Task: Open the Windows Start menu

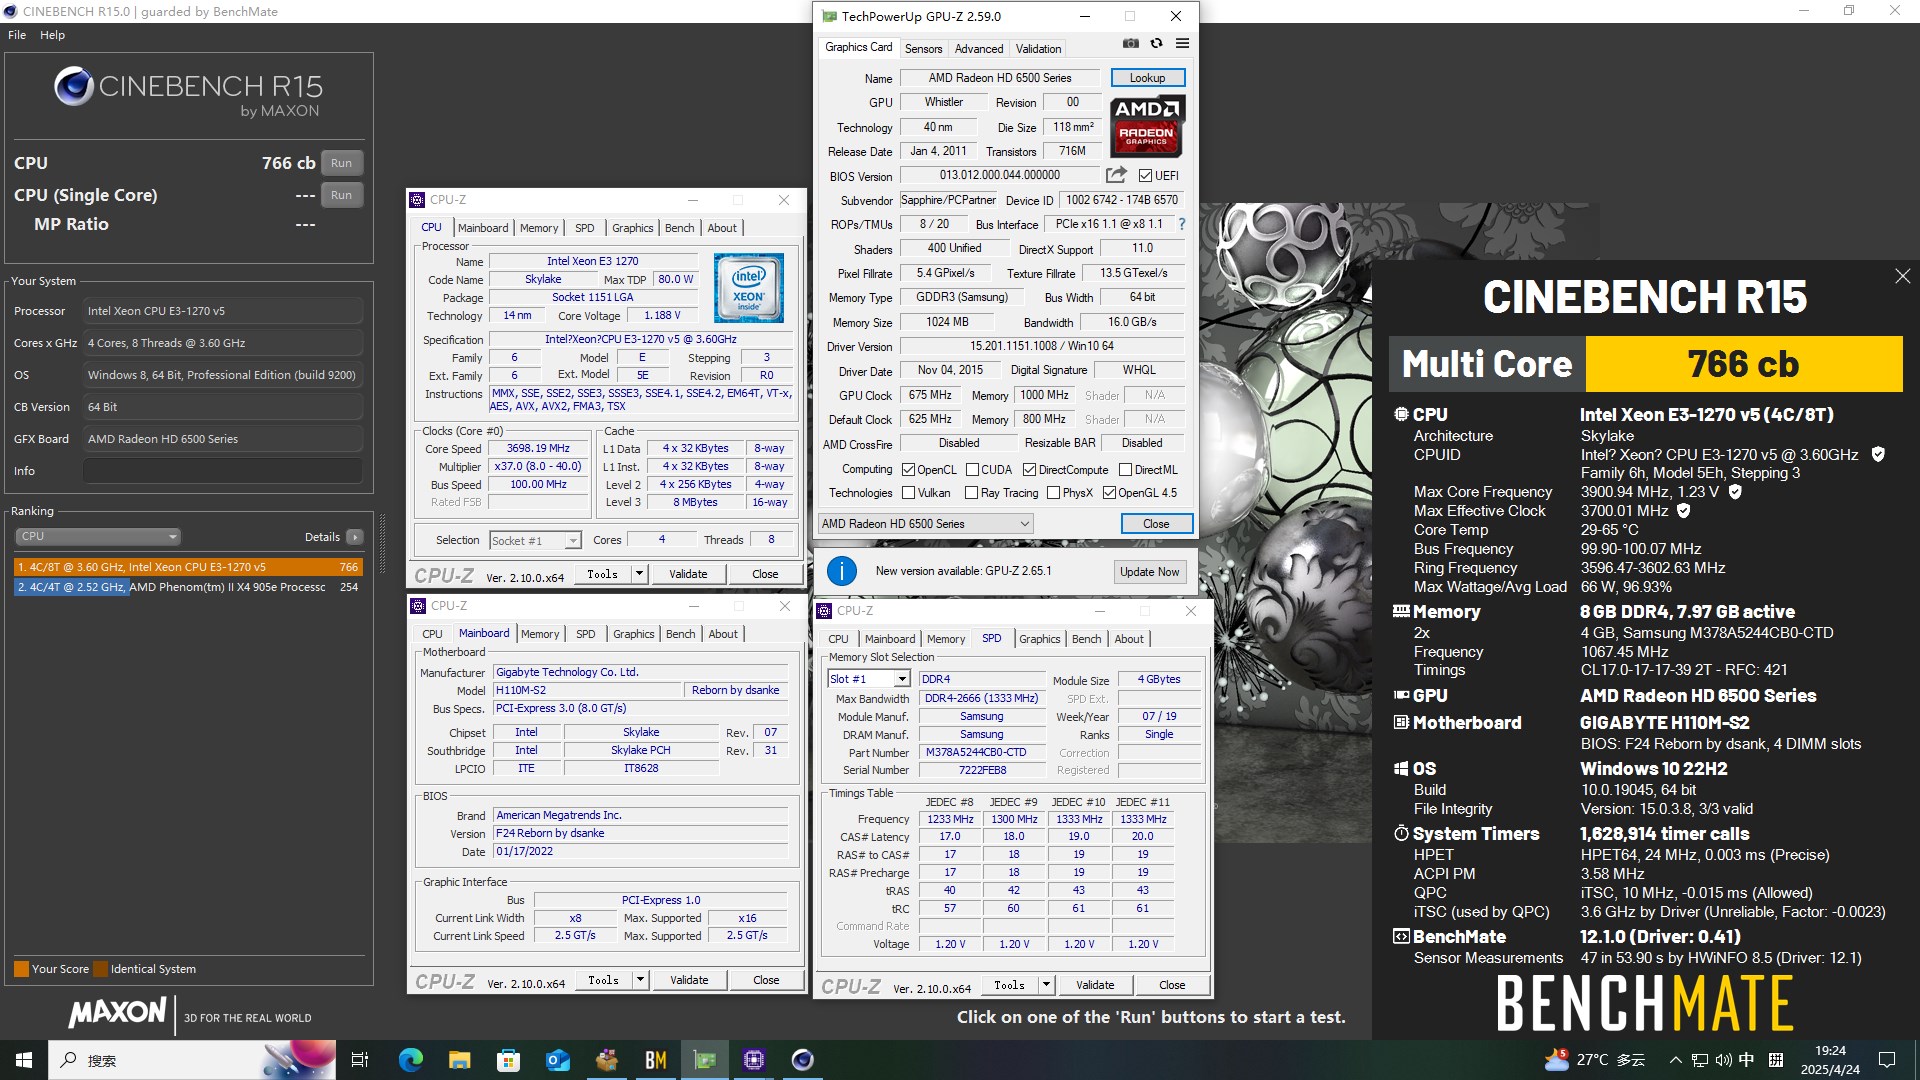Action: (x=24, y=1060)
